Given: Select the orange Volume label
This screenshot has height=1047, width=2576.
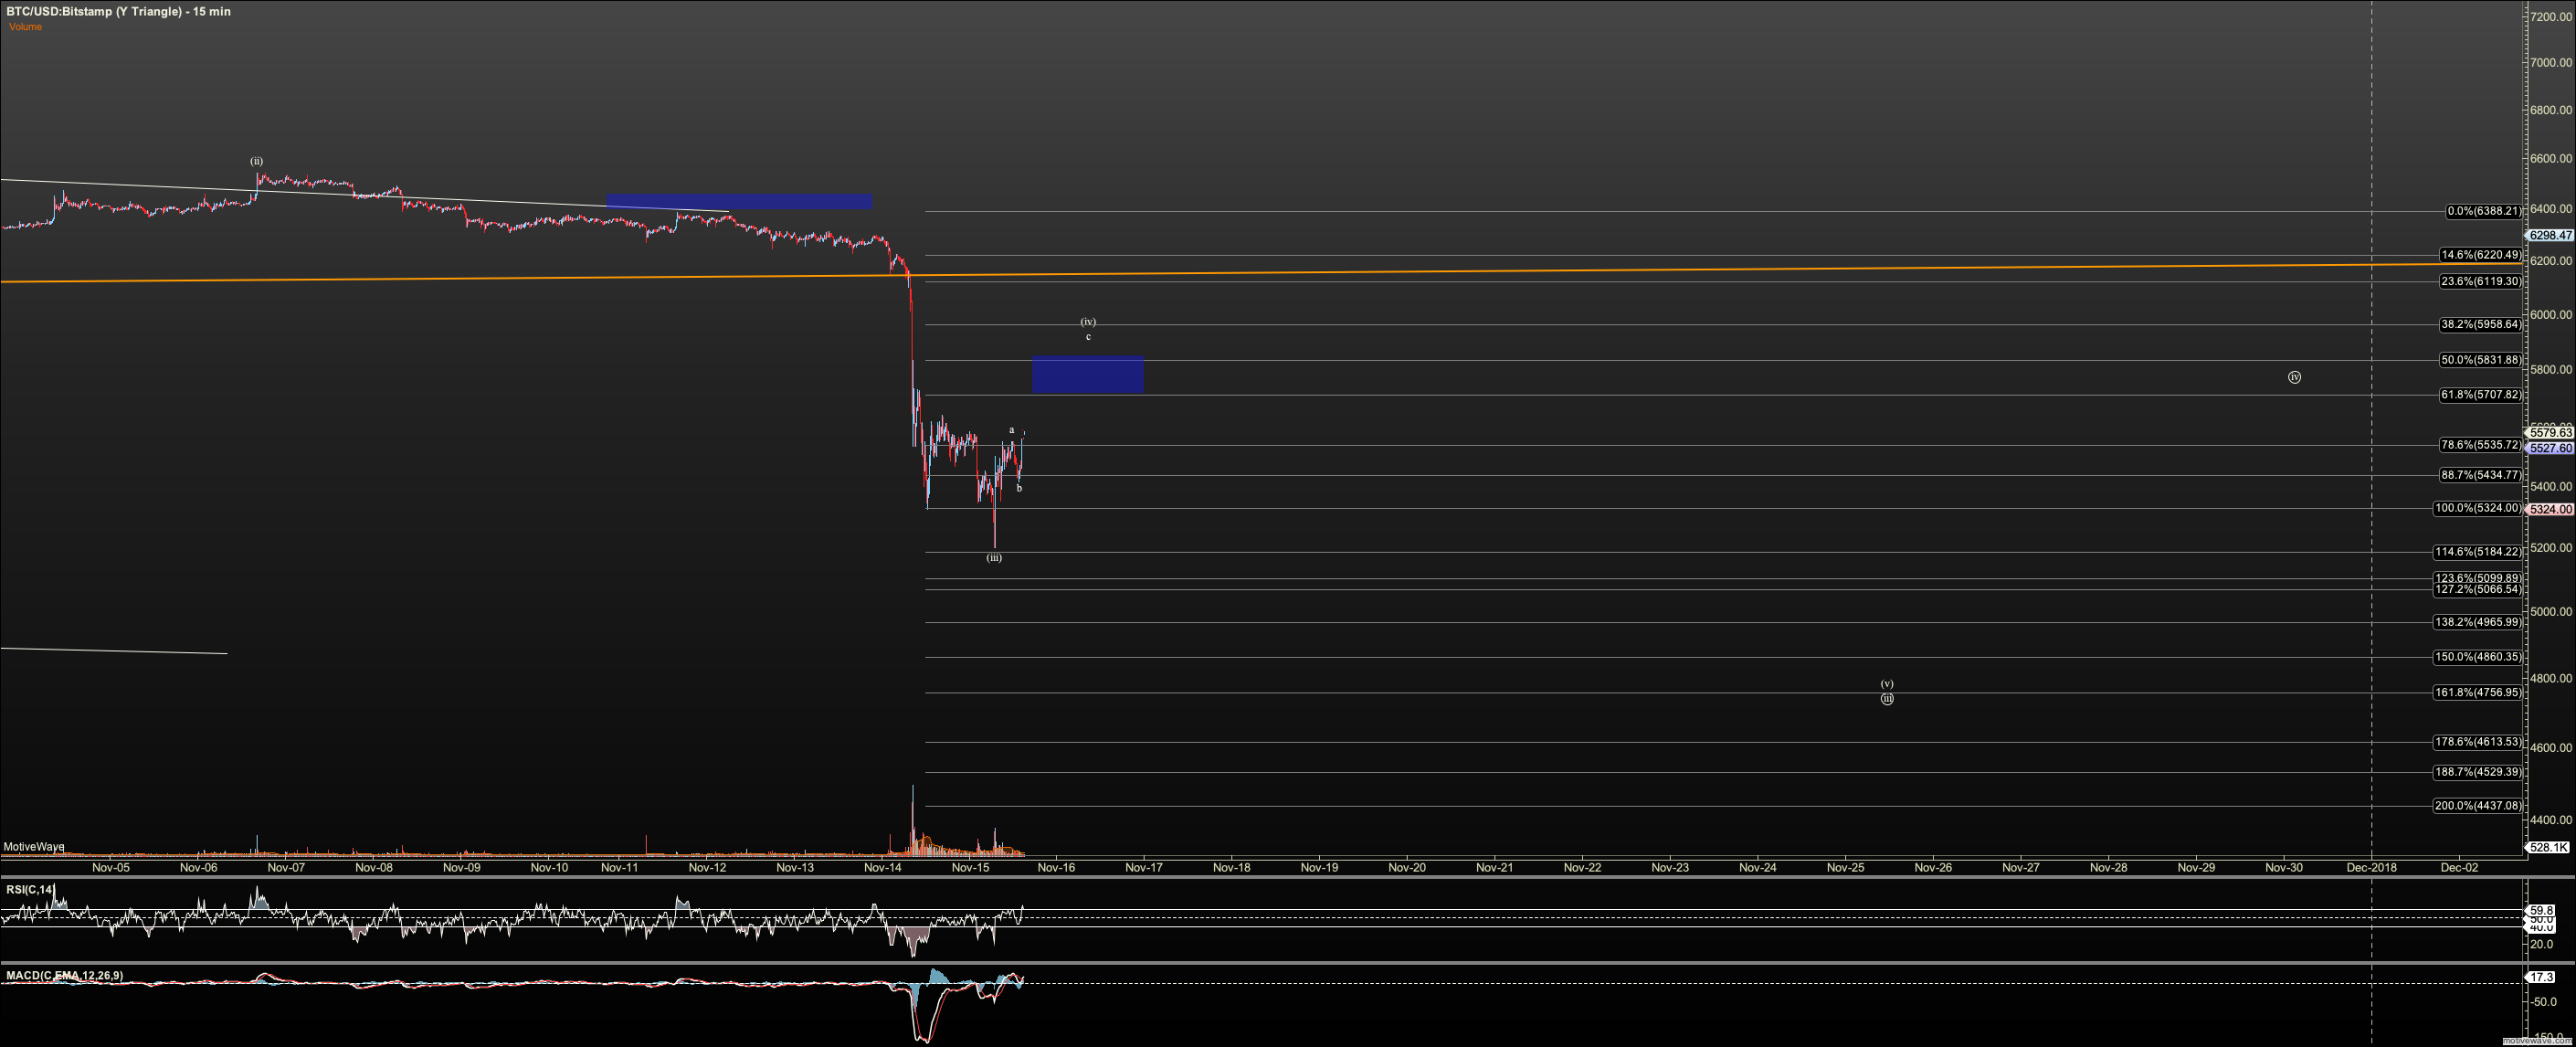Looking at the screenshot, I should [25, 27].
